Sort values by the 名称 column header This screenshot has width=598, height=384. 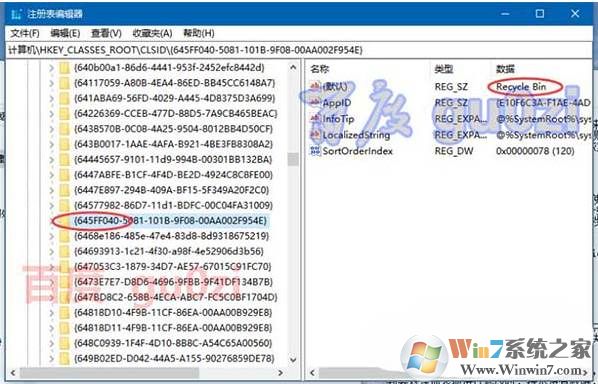click(320, 69)
